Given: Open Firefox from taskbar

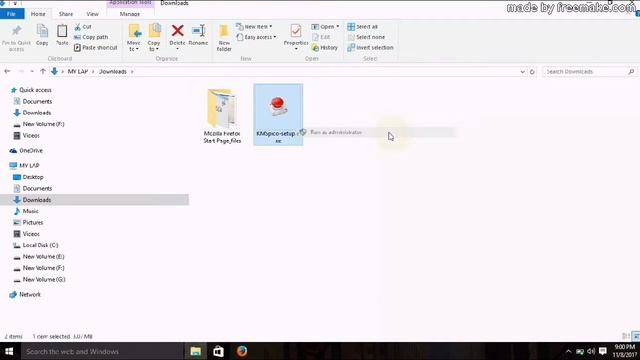Looking at the screenshot, I should [242, 351].
